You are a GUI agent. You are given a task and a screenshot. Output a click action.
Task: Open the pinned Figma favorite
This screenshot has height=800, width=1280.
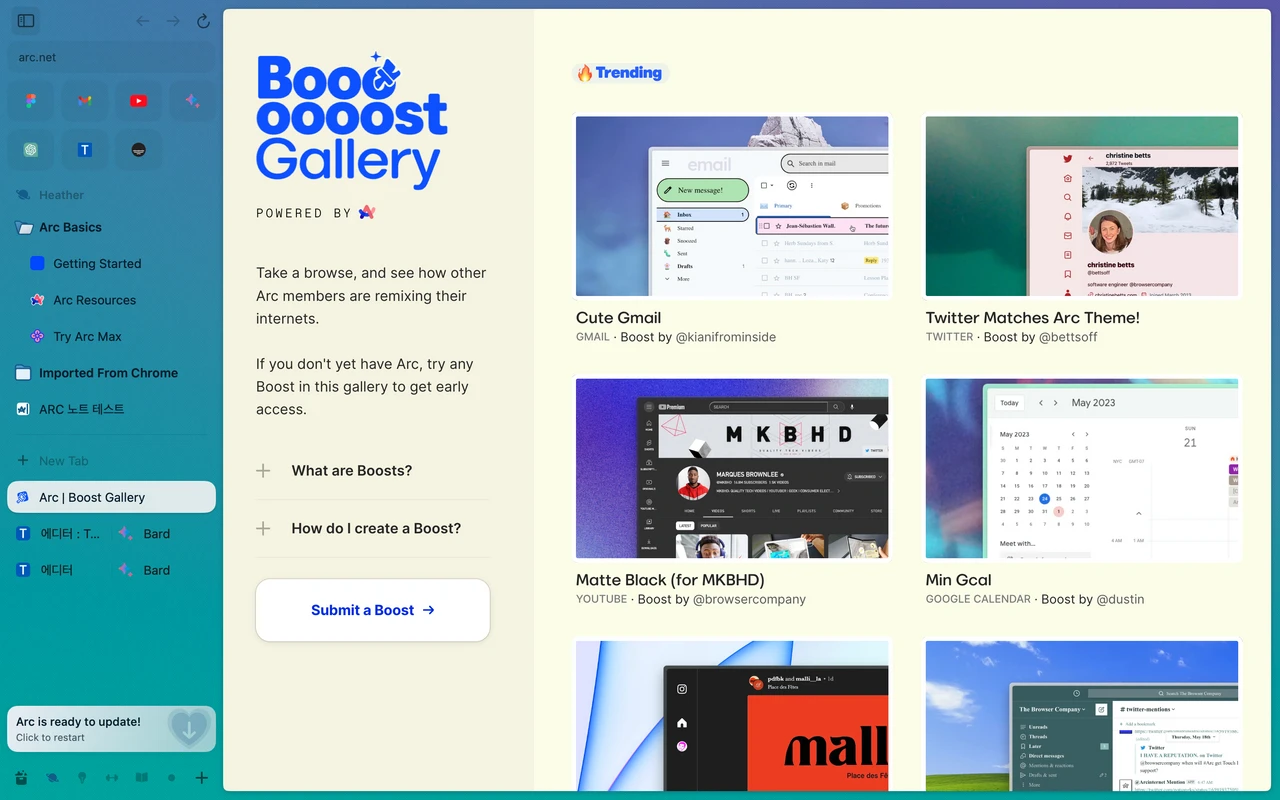point(32,101)
